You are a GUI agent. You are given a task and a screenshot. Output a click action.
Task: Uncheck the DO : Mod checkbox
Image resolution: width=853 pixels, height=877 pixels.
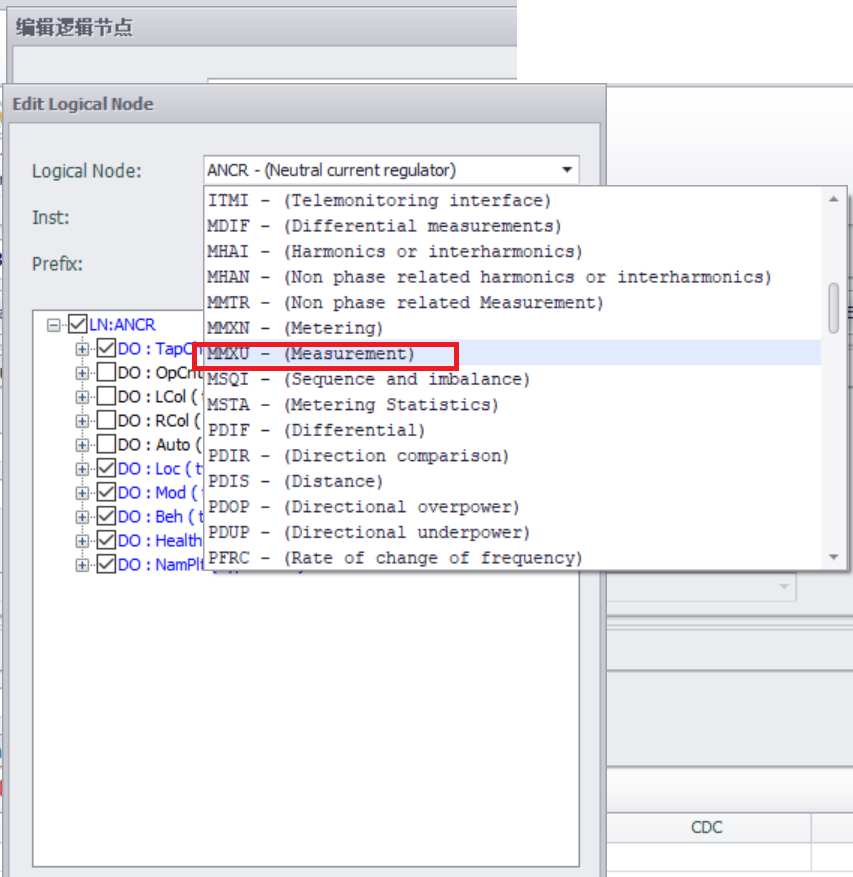point(106,493)
